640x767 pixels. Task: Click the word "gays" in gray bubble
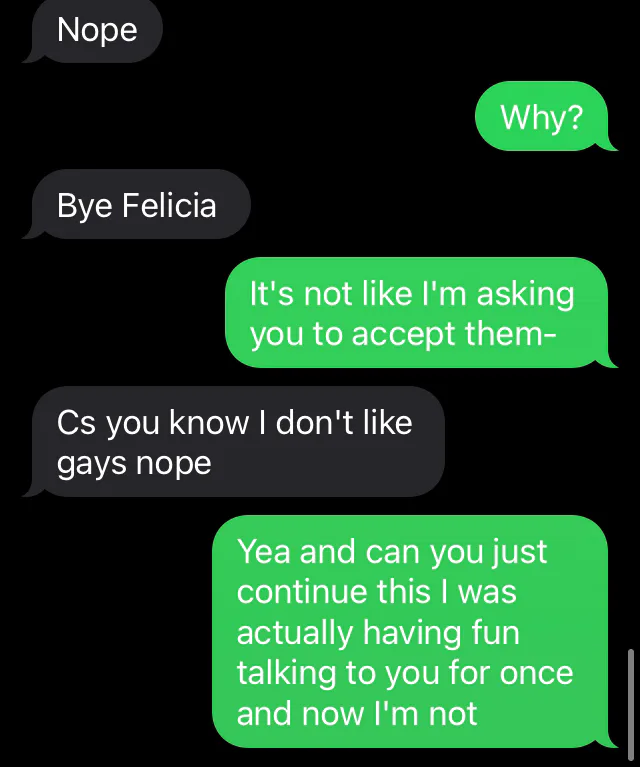point(92,464)
